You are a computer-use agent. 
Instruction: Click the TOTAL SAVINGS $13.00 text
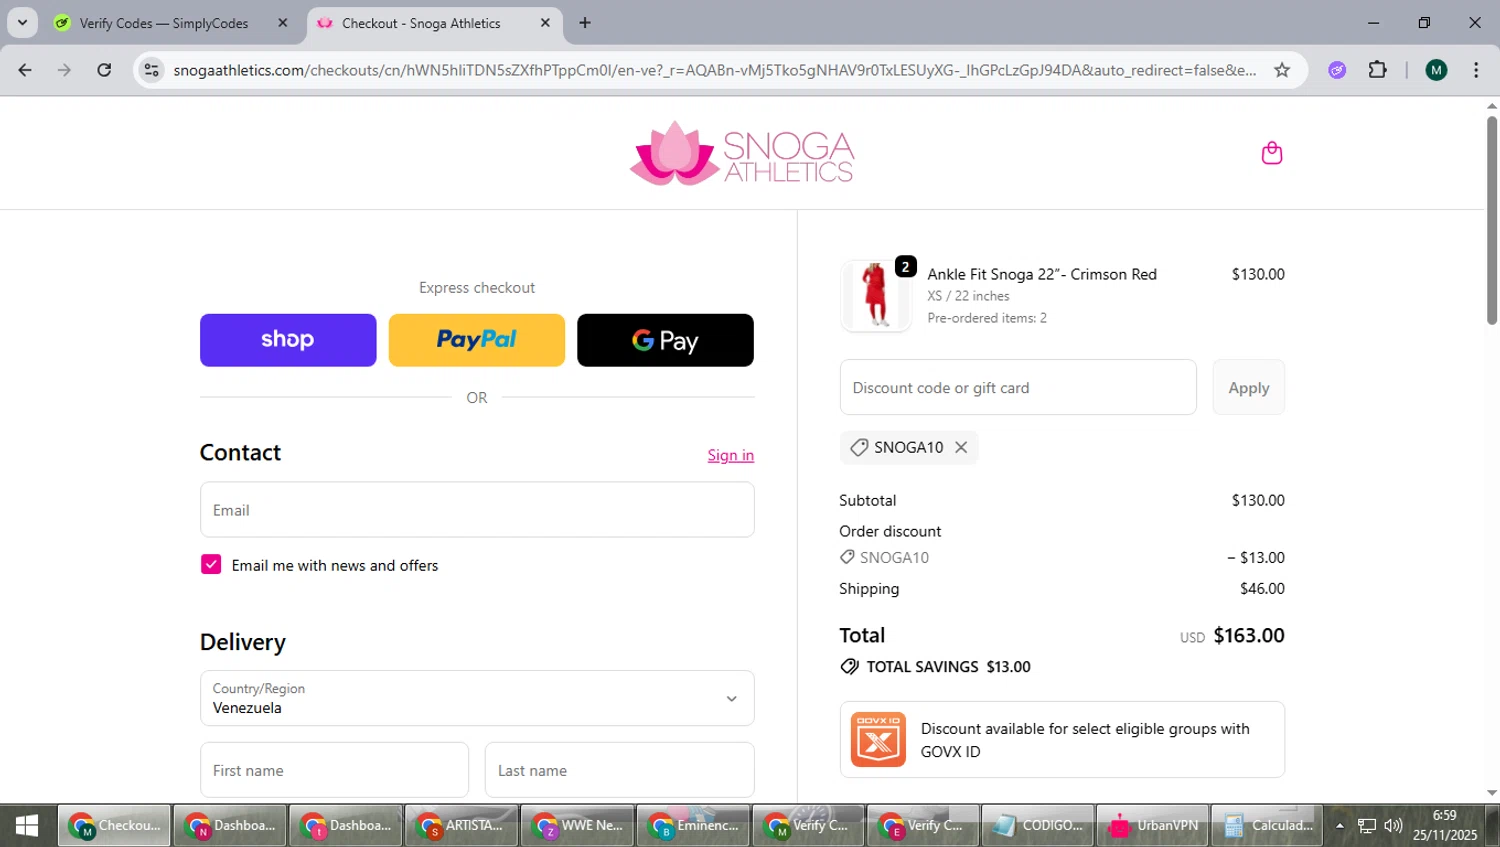[948, 667]
